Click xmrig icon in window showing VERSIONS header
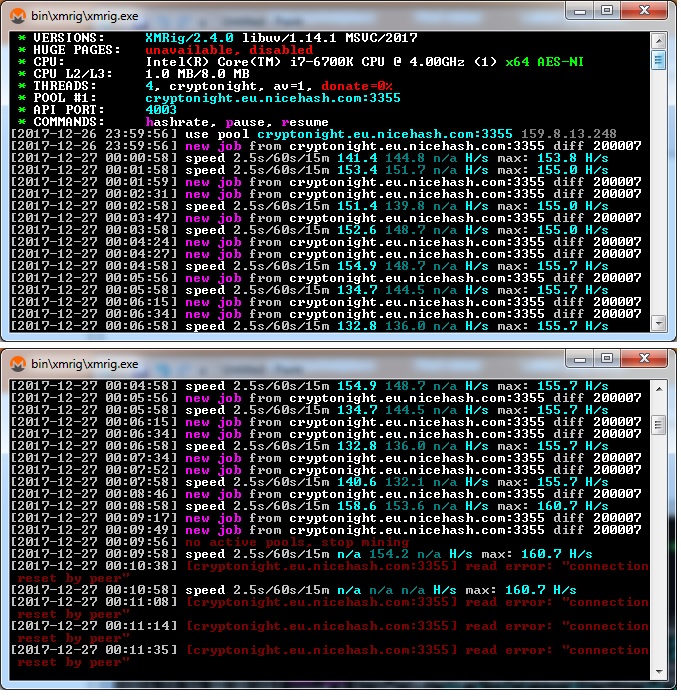The image size is (681, 696). coord(18,16)
